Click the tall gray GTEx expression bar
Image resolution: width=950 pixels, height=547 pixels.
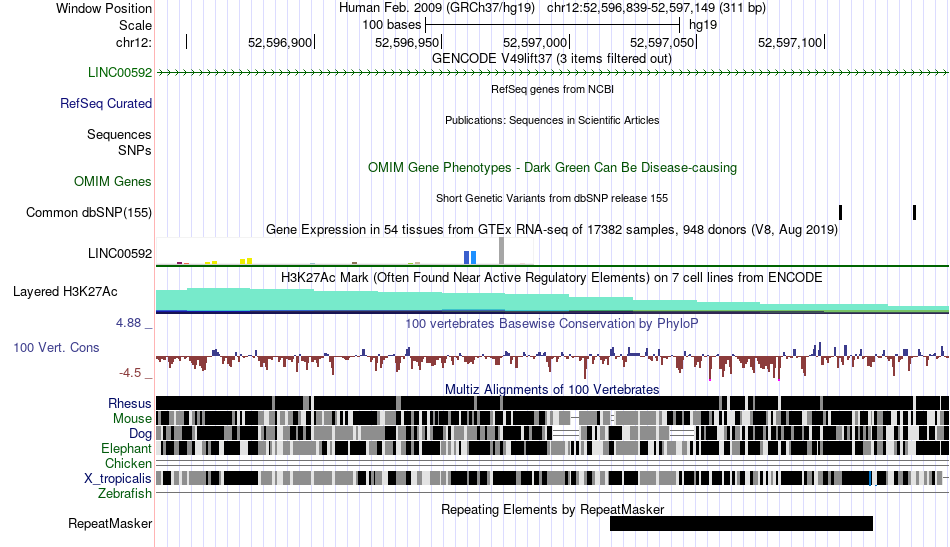point(501,251)
